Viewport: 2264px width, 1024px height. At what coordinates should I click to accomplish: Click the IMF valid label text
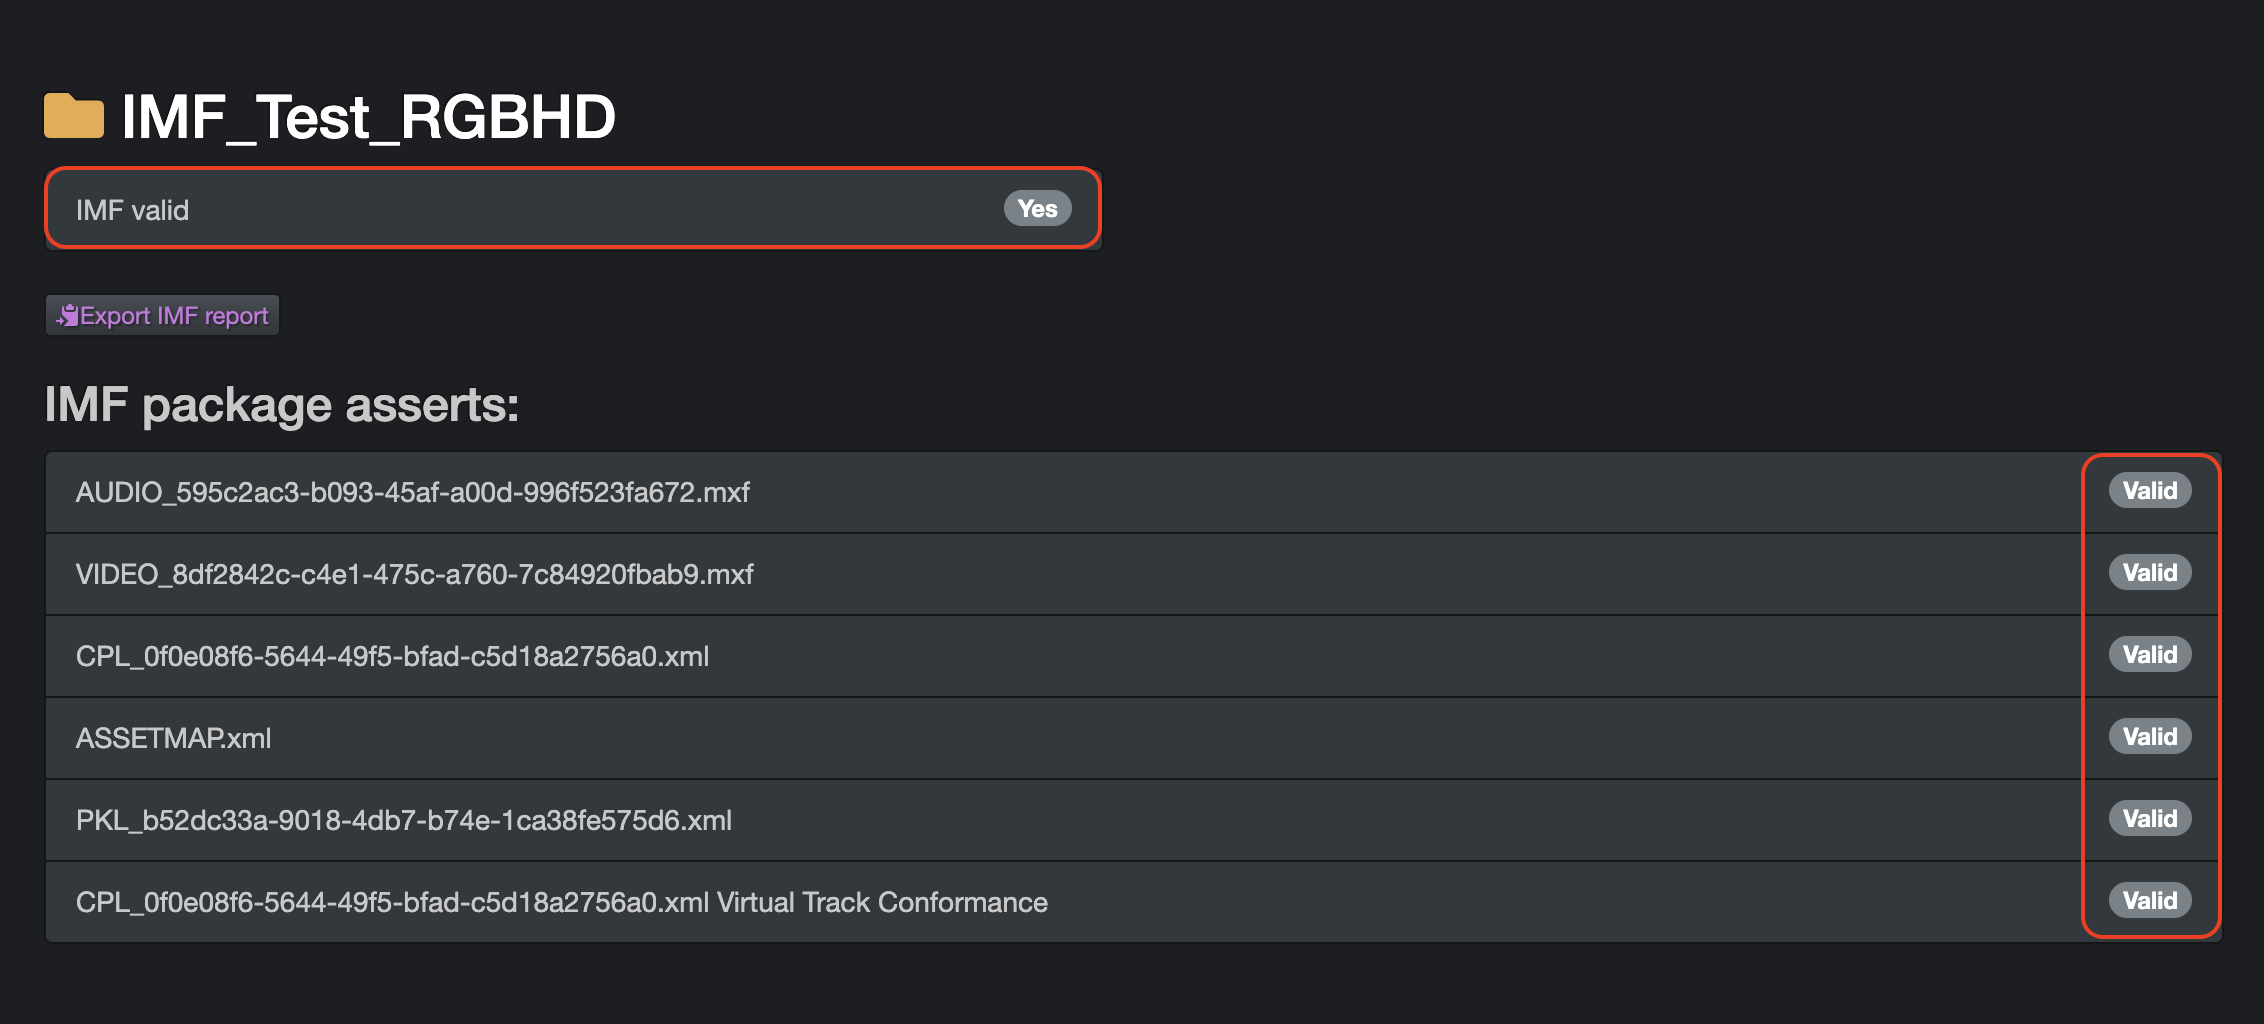point(132,210)
